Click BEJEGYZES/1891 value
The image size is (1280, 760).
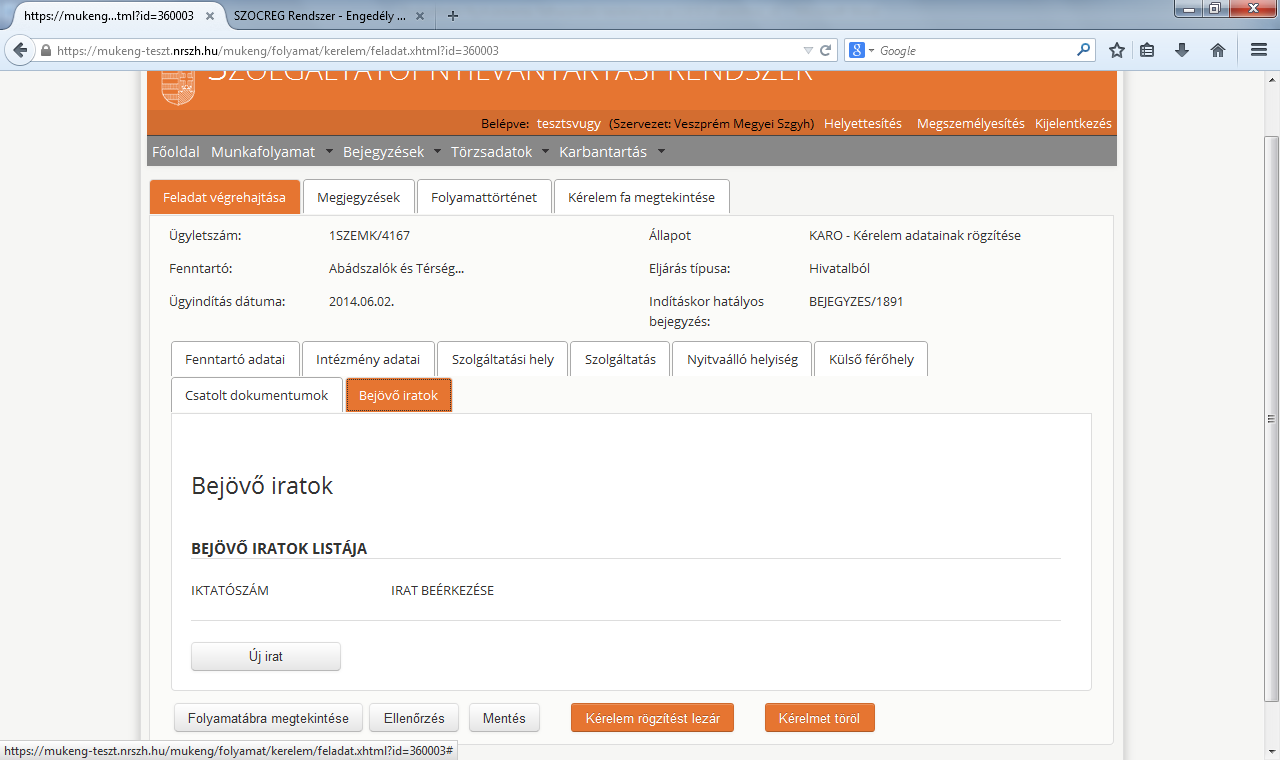pos(856,301)
